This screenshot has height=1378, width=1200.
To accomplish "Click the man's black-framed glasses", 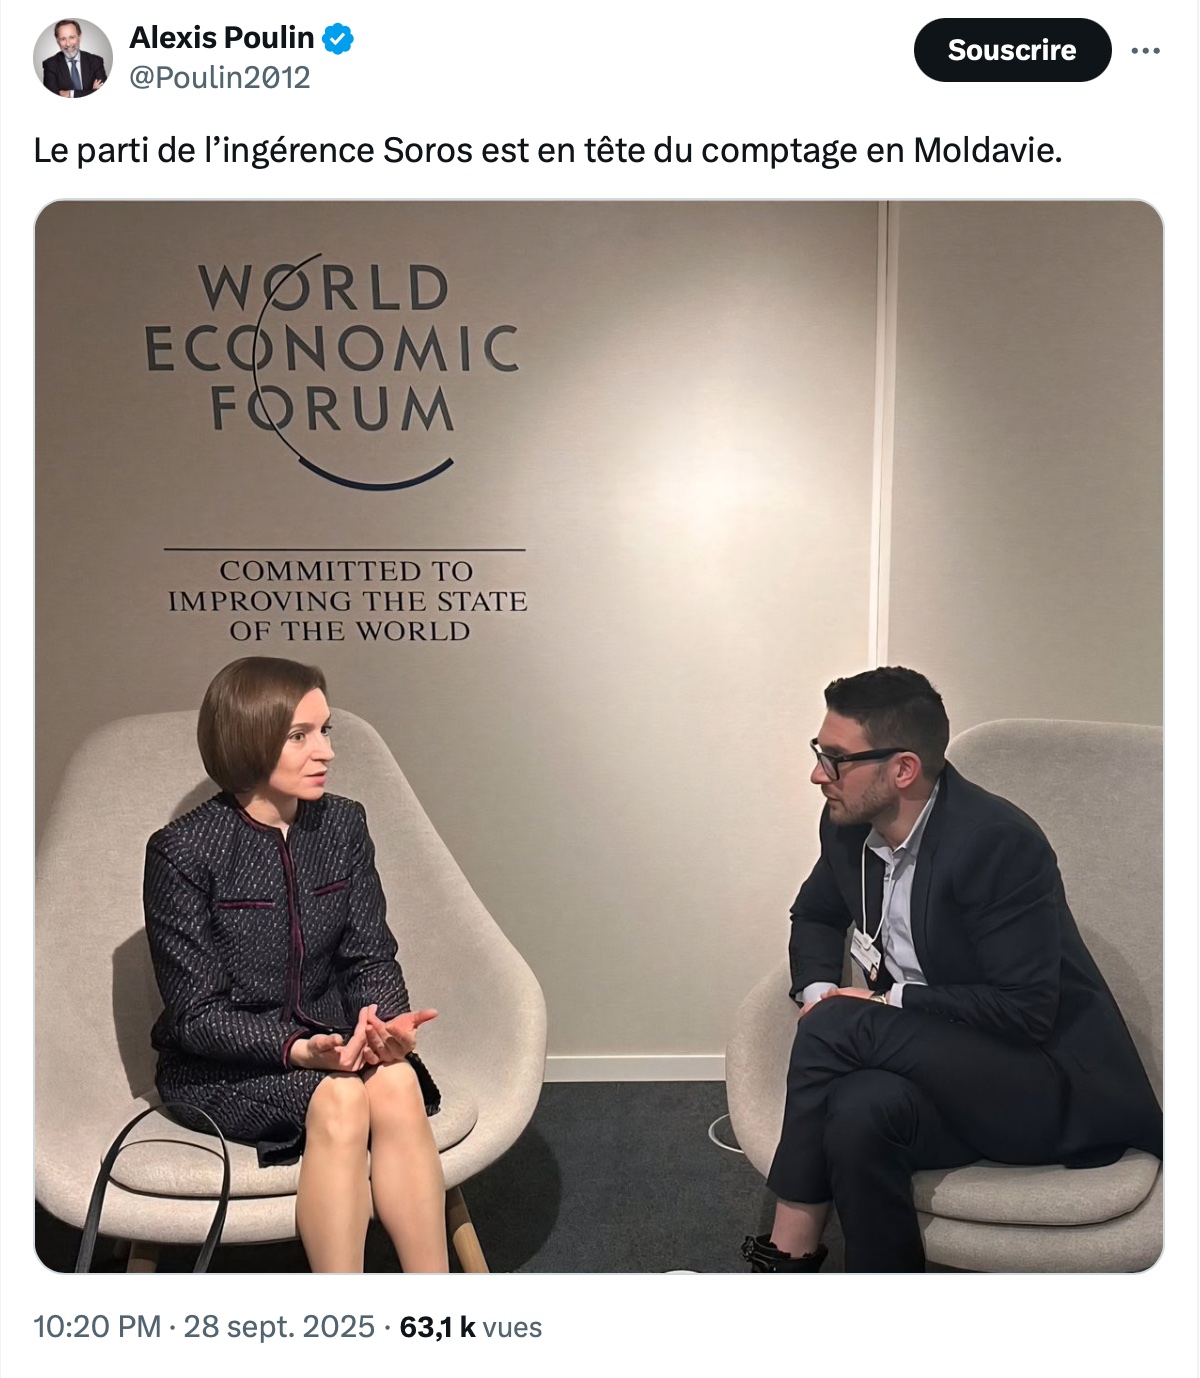I will 850,758.
